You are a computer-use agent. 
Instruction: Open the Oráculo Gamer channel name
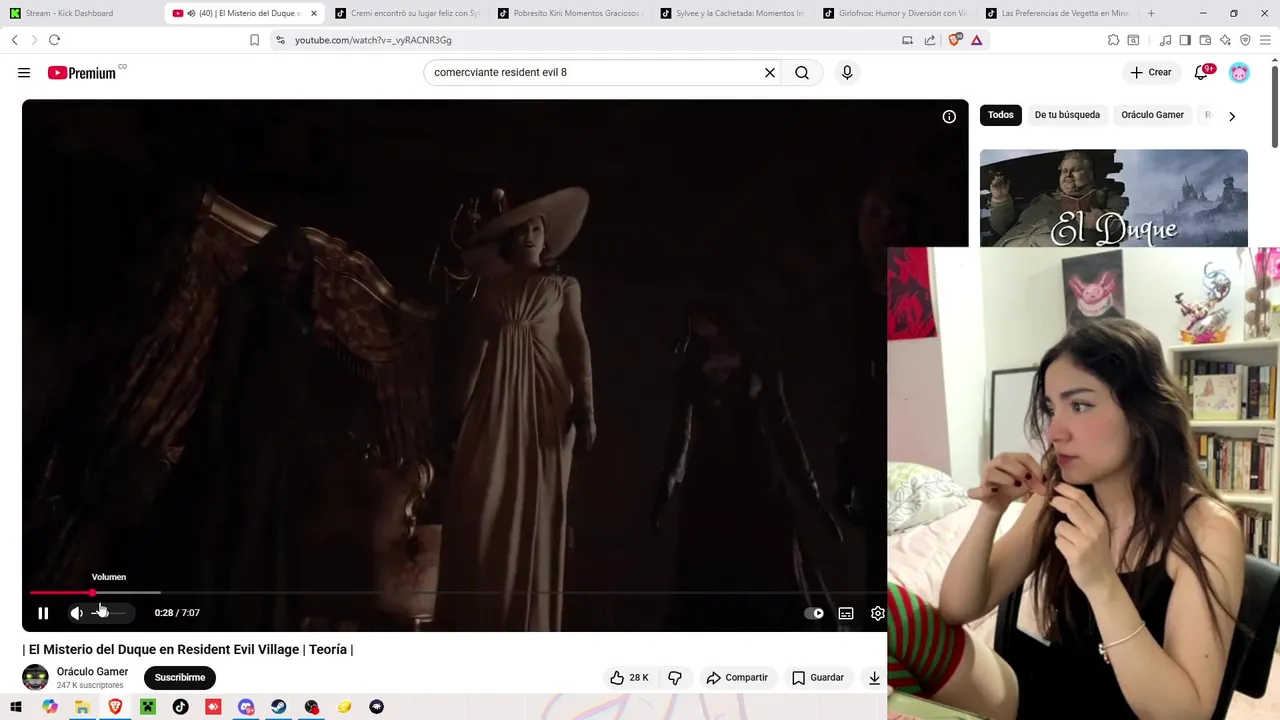[x=92, y=672]
